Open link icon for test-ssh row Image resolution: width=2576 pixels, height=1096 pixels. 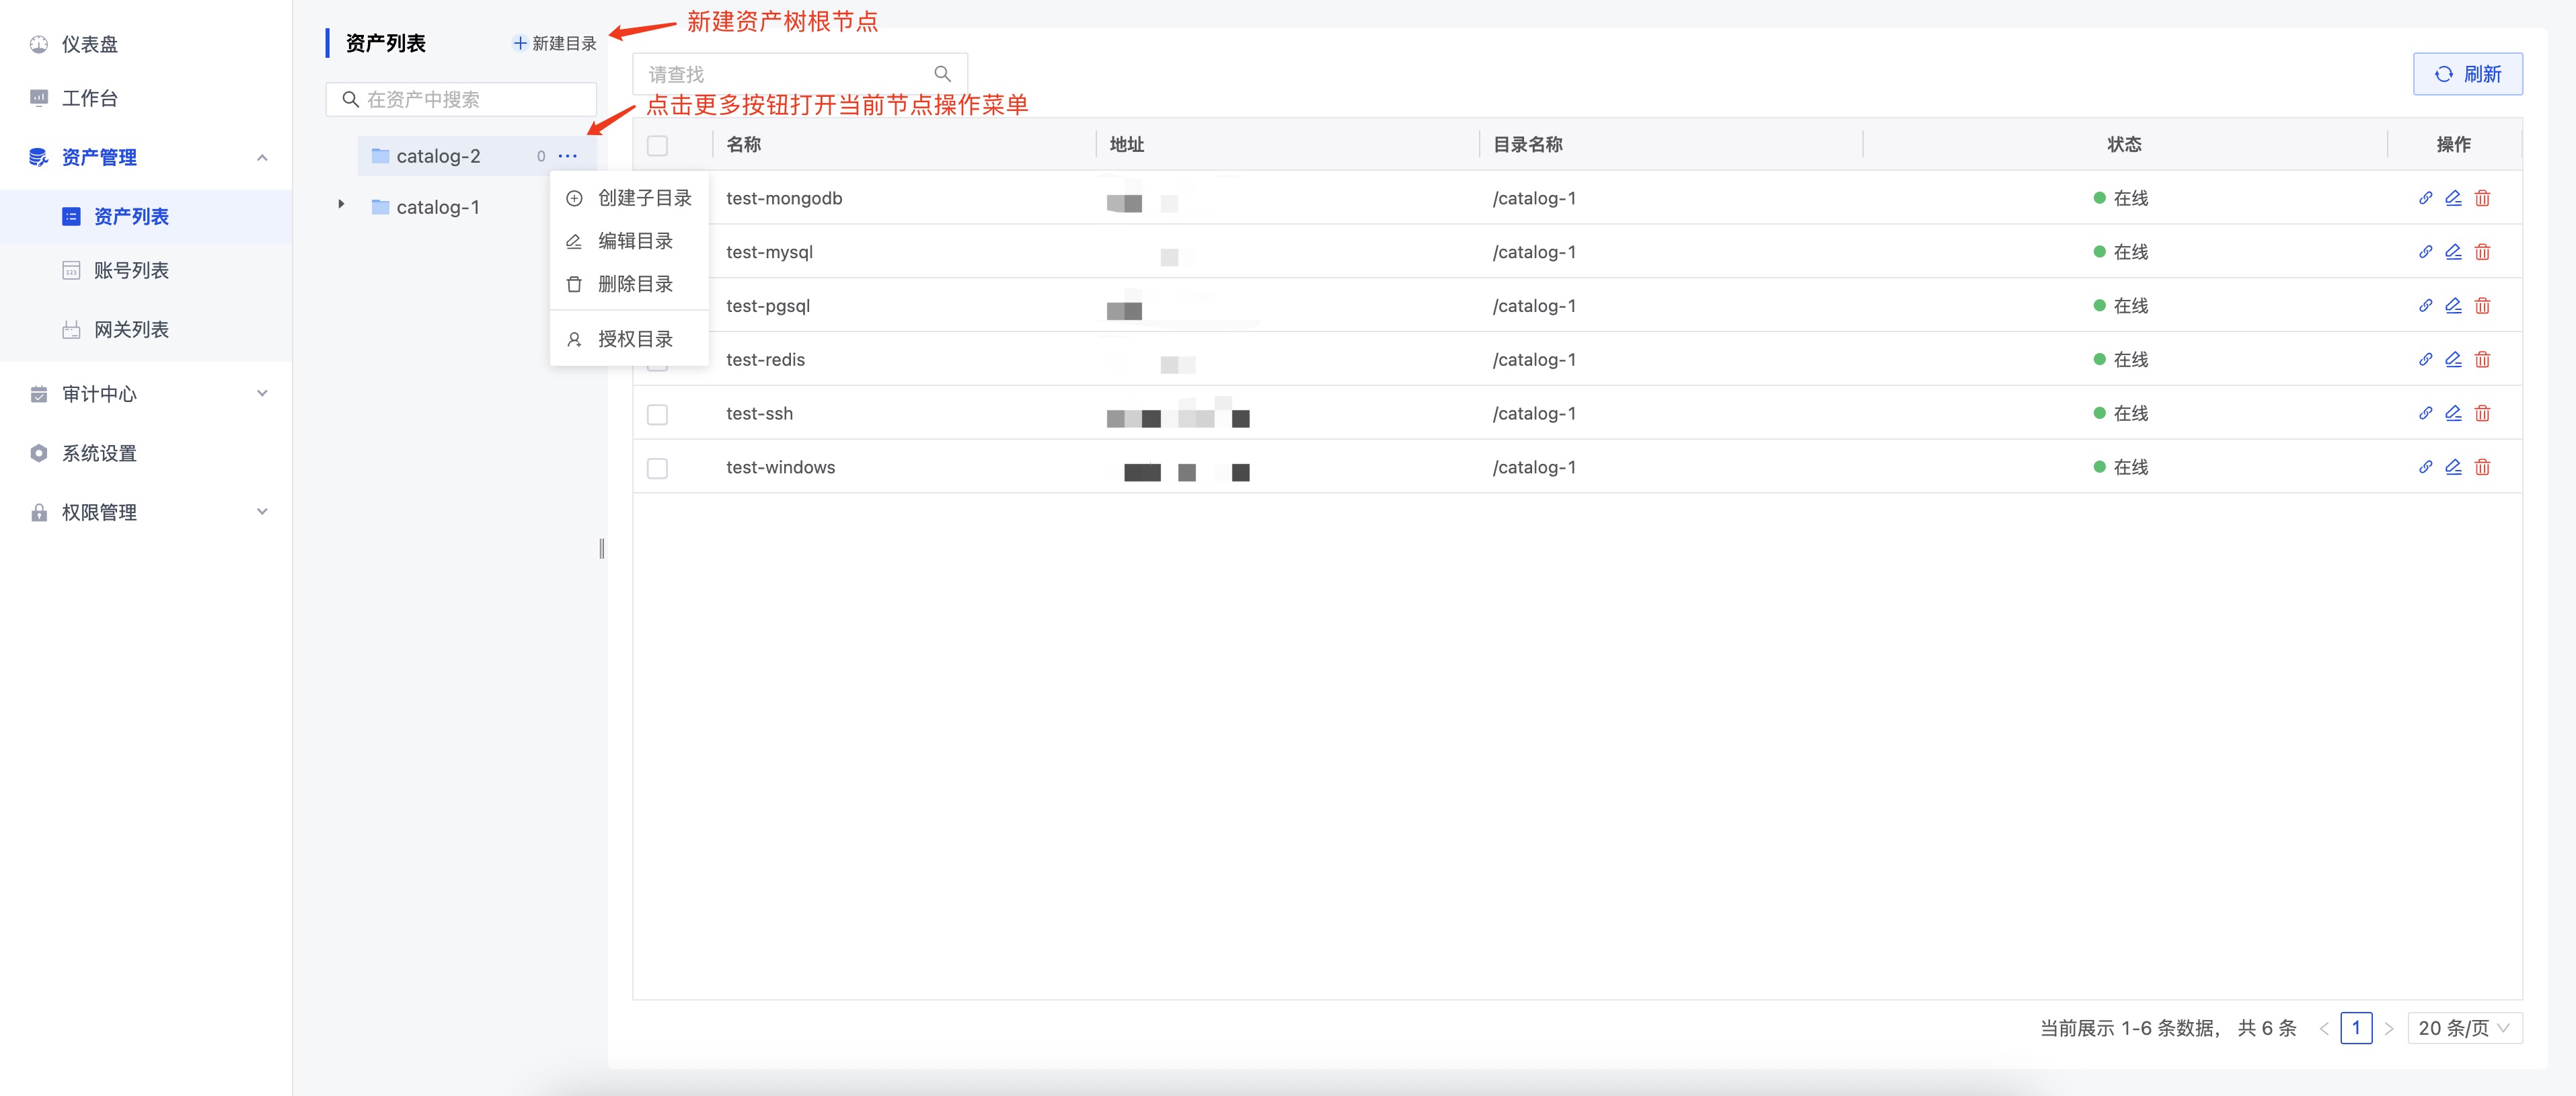click(x=2425, y=413)
